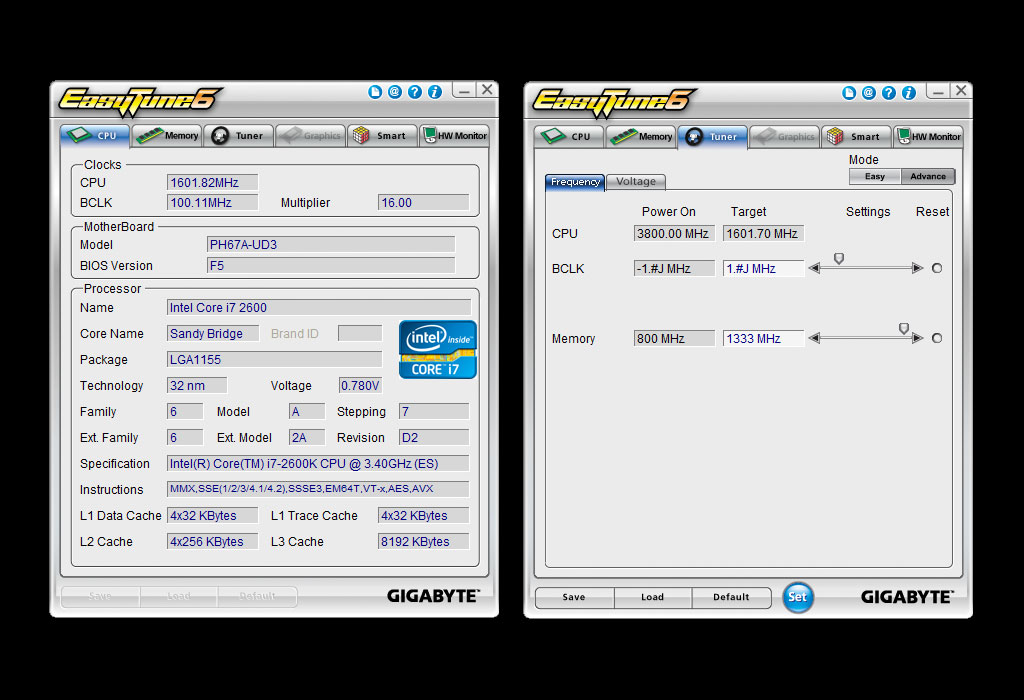Reset the Memory setting
Screen dimensions: 1024x700
click(937, 338)
